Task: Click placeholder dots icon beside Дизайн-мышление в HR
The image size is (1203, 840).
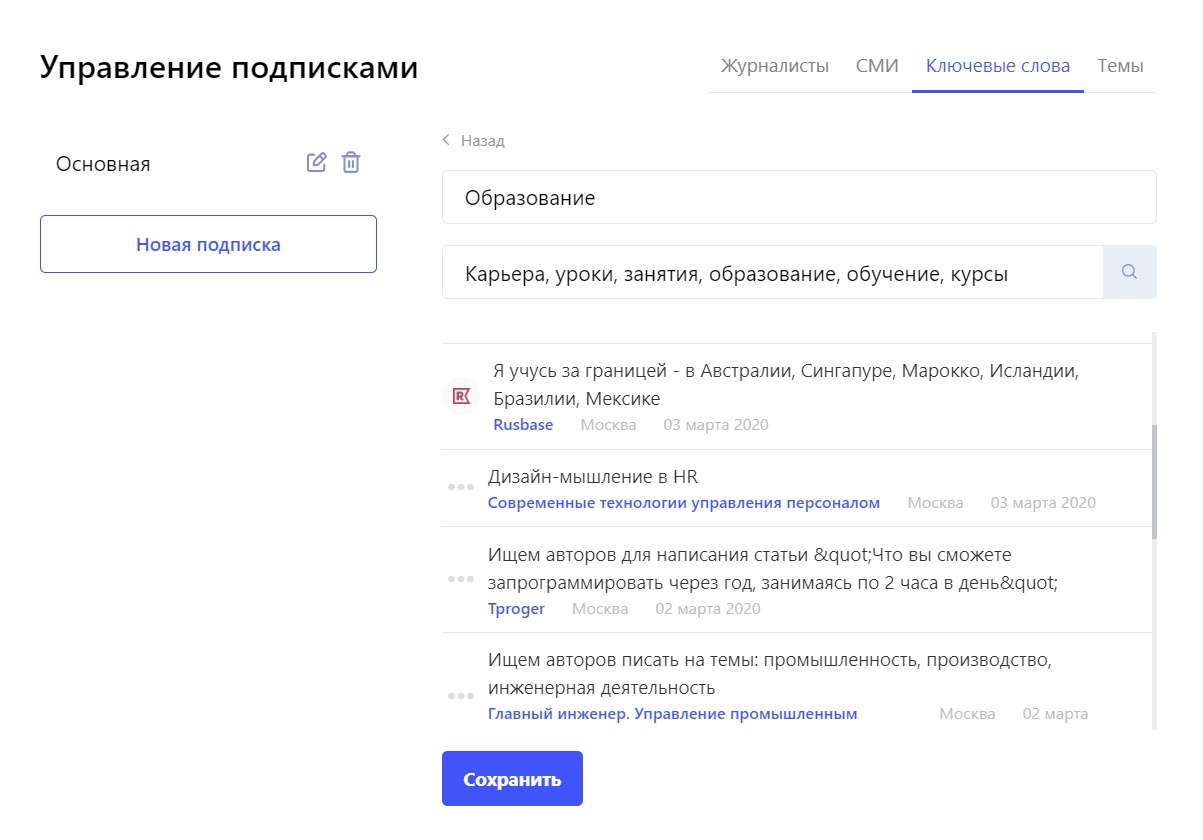Action: click(461, 487)
